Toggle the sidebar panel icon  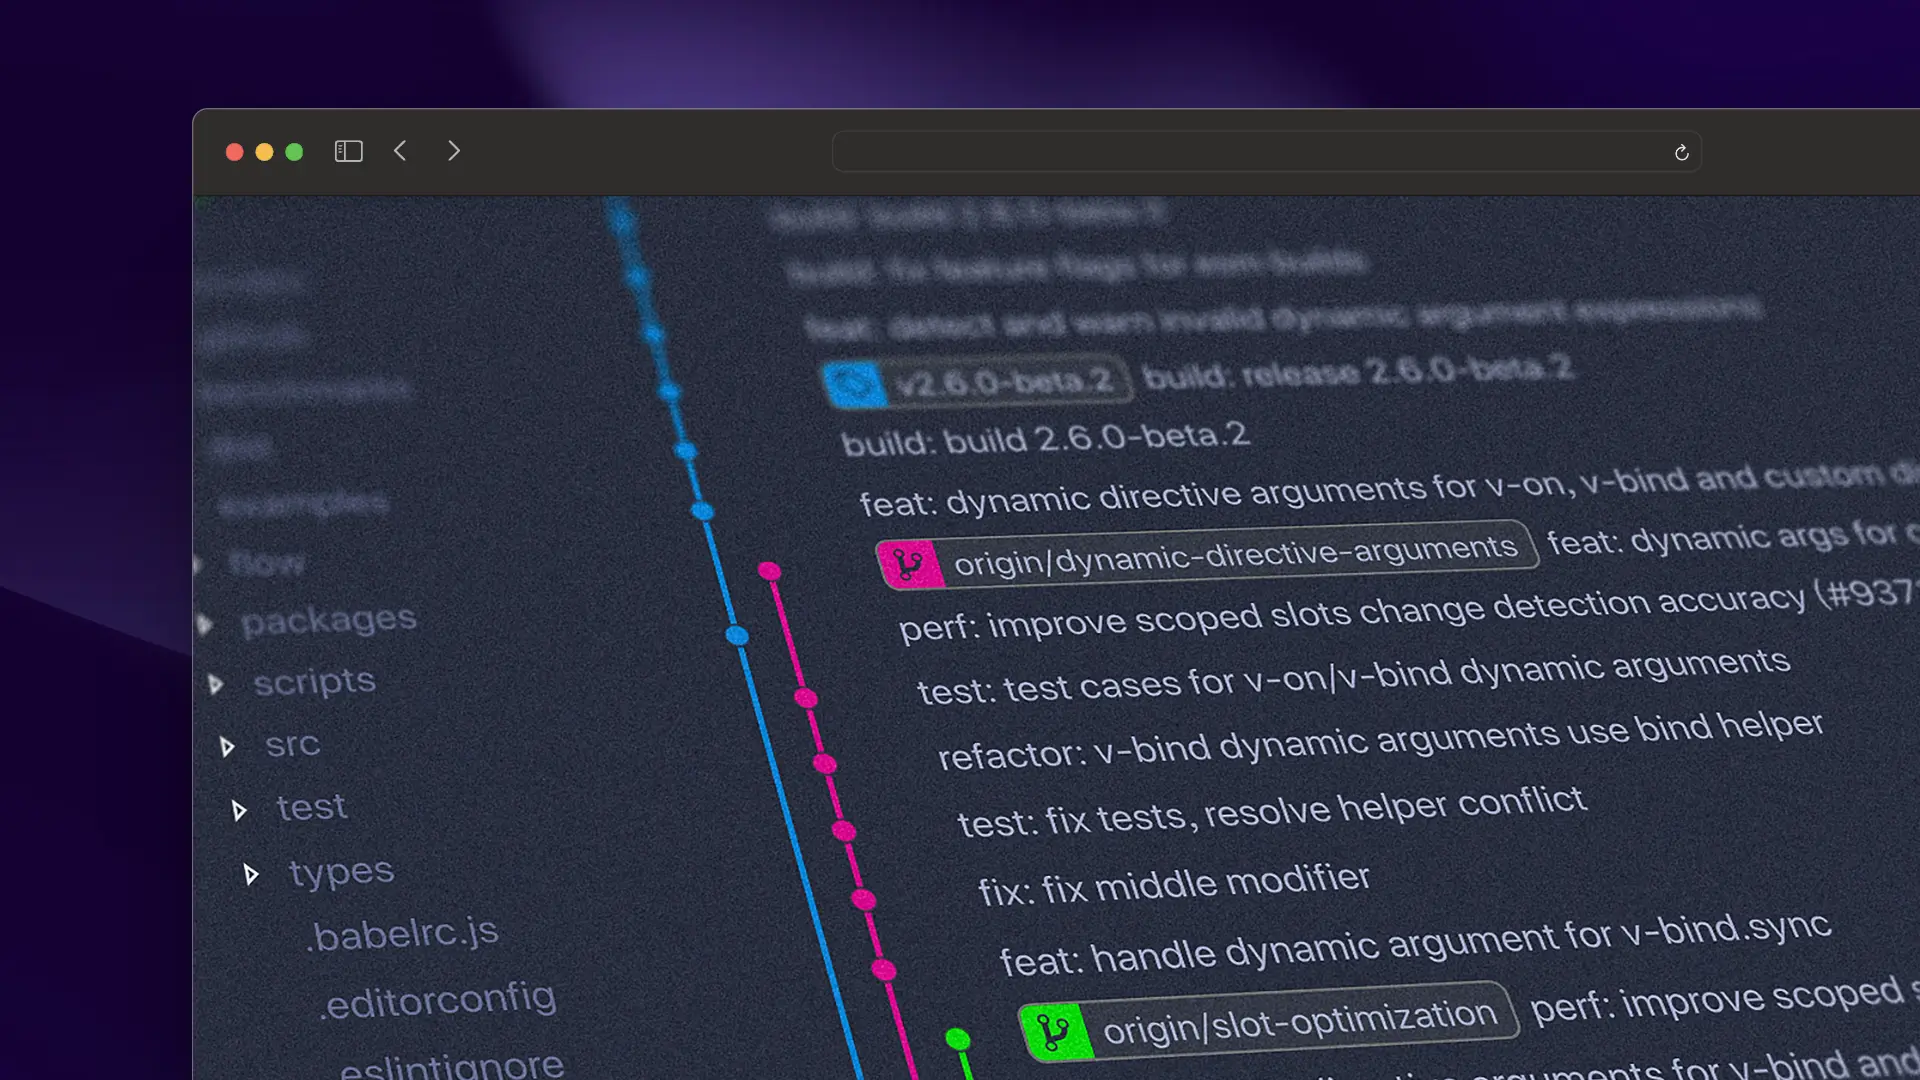[348, 151]
